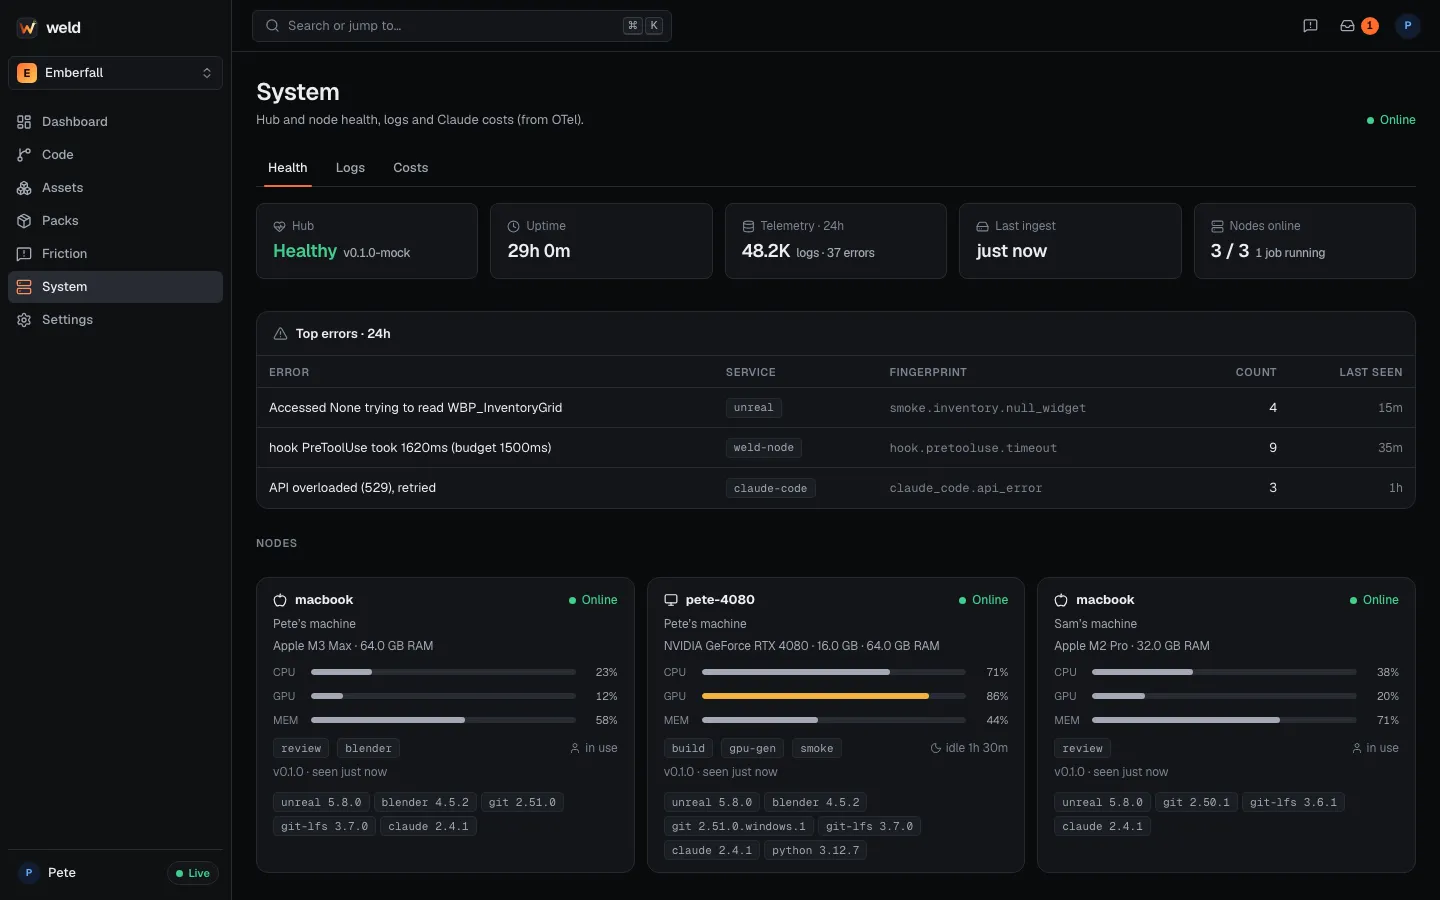Click the Packs box icon in sidebar
This screenshot has height=900, width=1440.
point(24,221)
